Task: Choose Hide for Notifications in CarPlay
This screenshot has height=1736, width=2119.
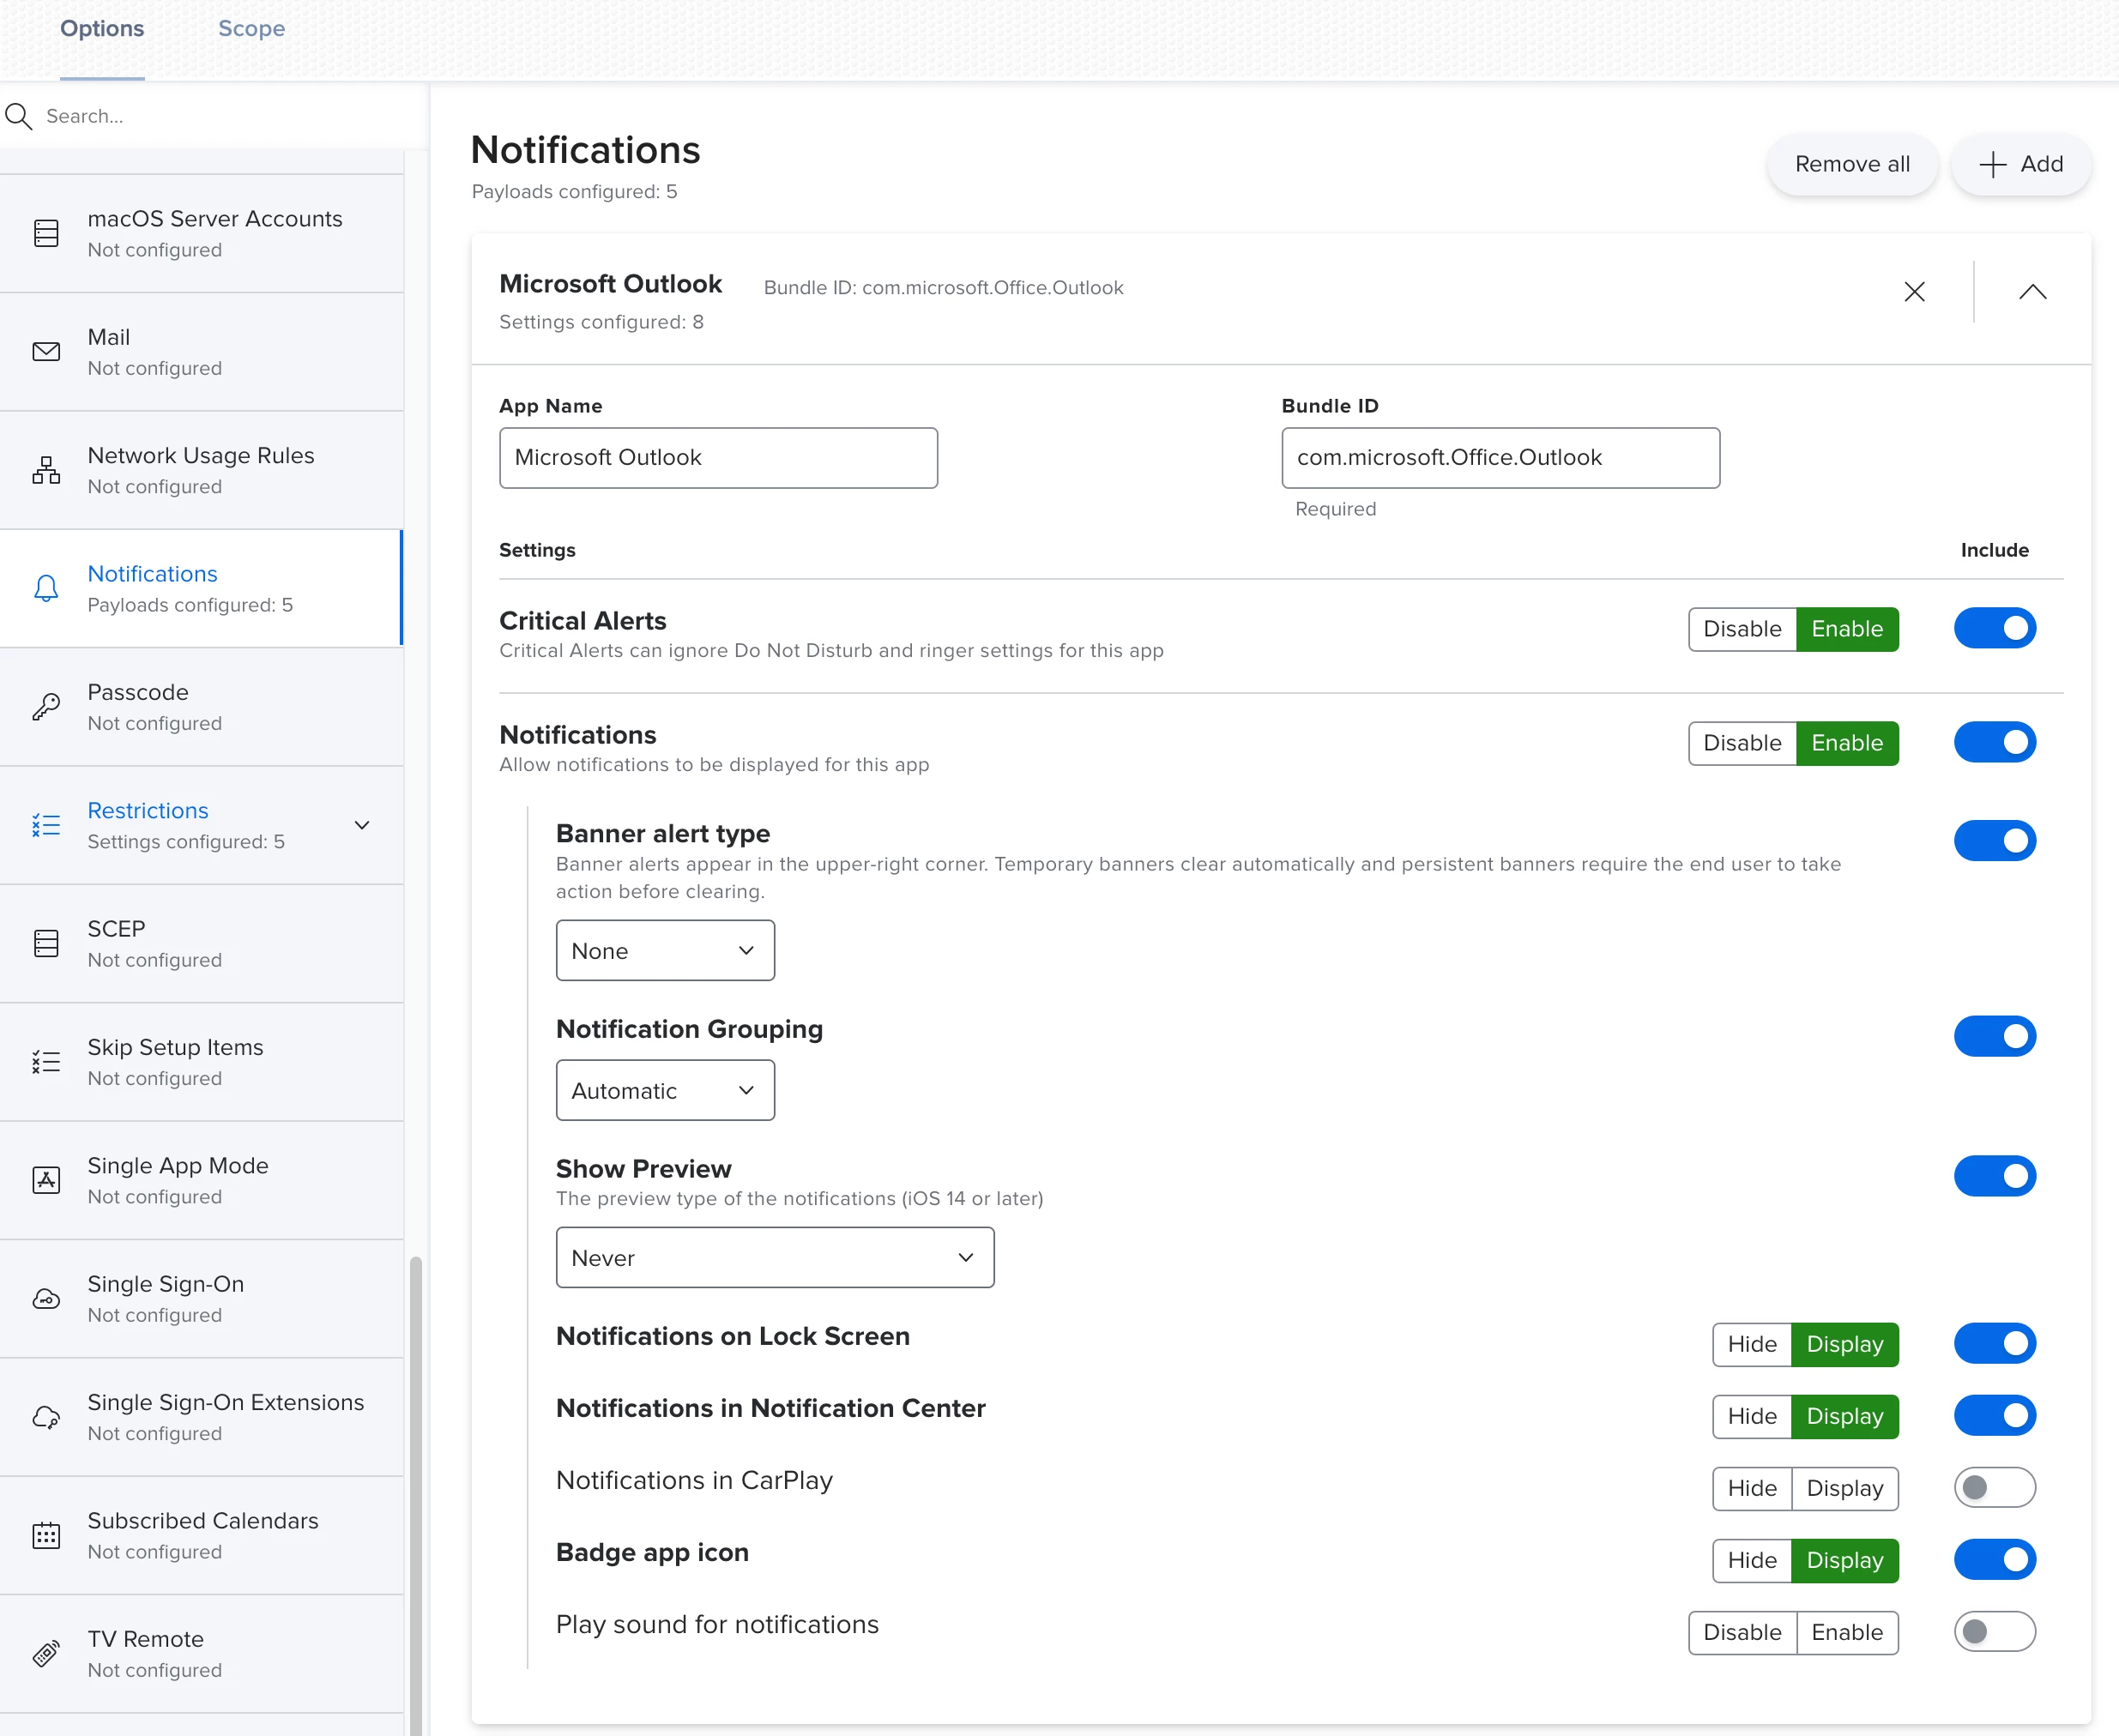Action: point(1752,1488)
